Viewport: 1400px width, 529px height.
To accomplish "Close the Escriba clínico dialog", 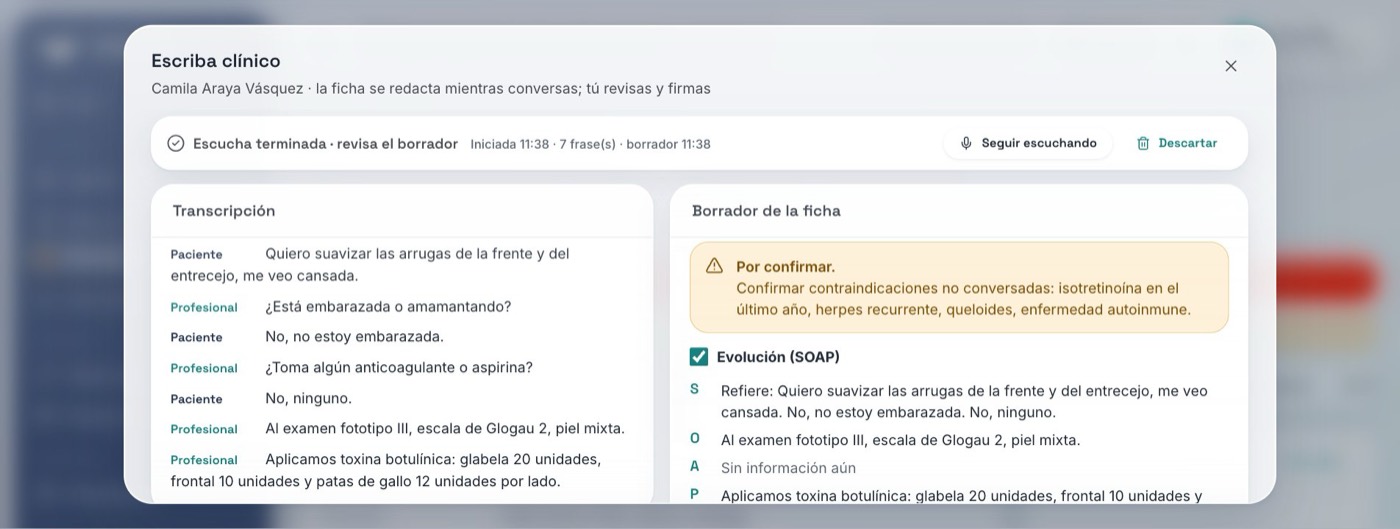I will click(1231, 66).
